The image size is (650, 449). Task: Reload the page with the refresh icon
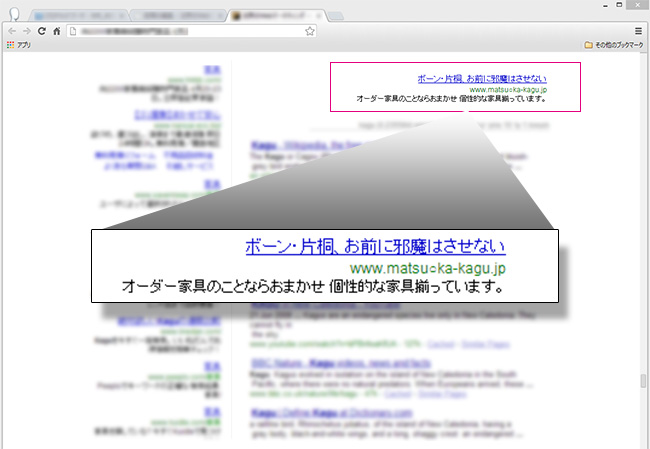[41, 31]
